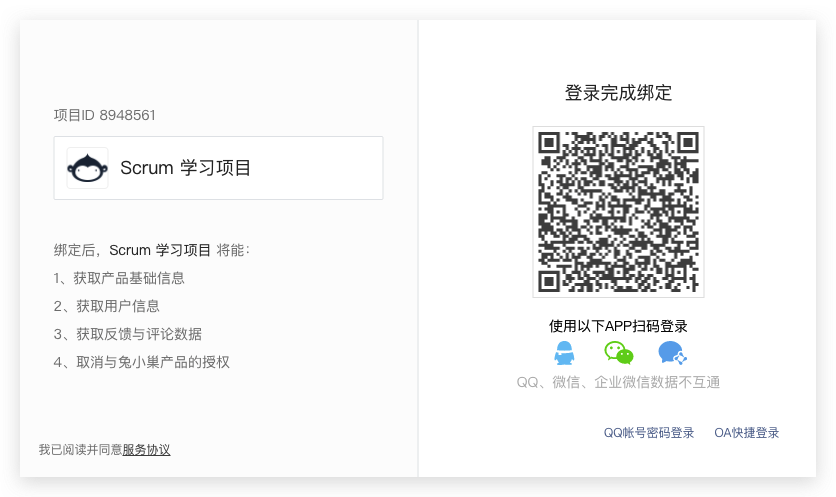The height and width of the screenshot is (497, 836).
Task: Click permission item 获取用户信息
Action: coord(107,306)
